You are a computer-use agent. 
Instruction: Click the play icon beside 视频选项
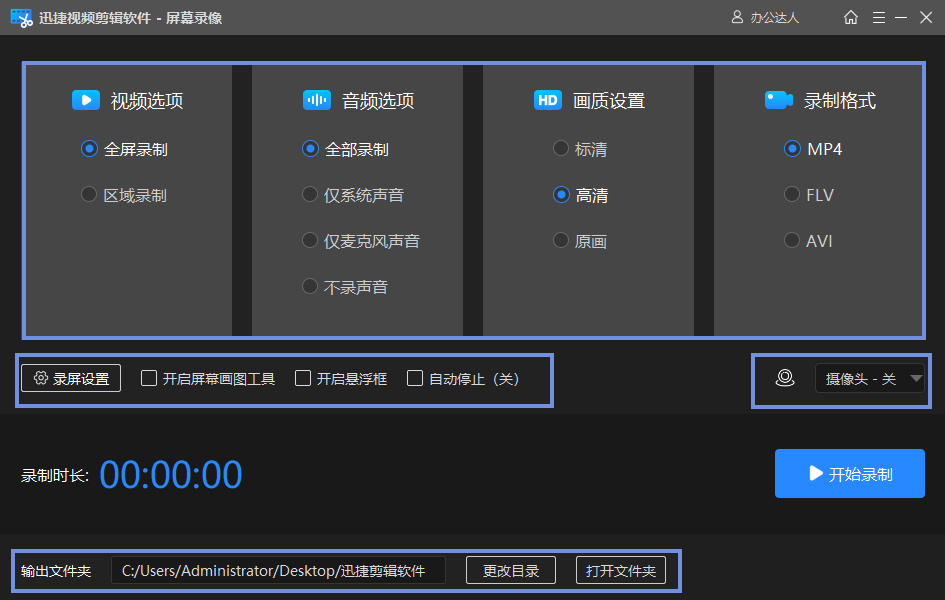(x=85, y=100)
